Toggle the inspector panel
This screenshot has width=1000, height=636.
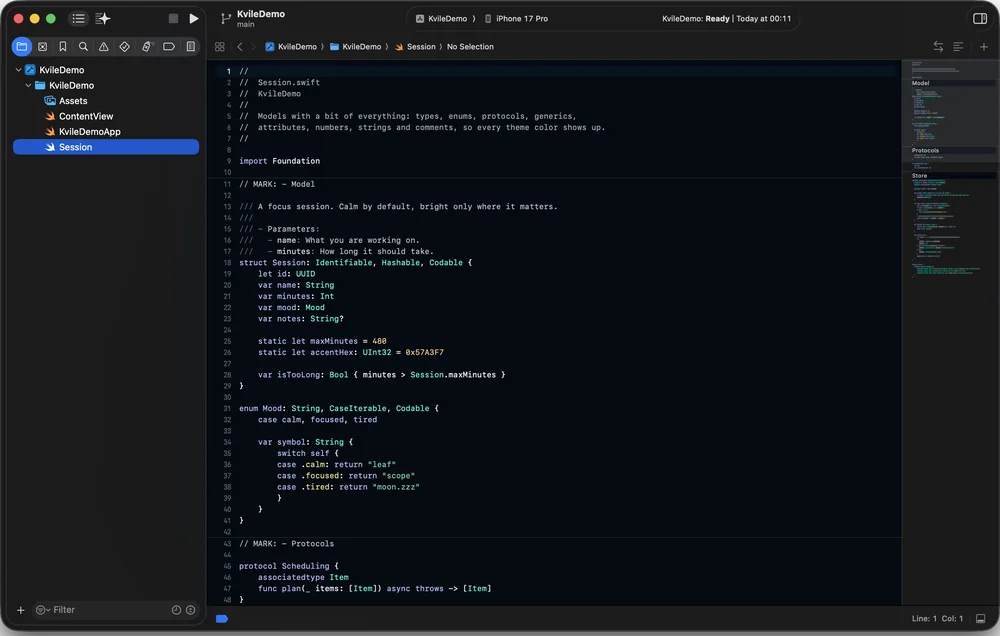pos(980,18)
